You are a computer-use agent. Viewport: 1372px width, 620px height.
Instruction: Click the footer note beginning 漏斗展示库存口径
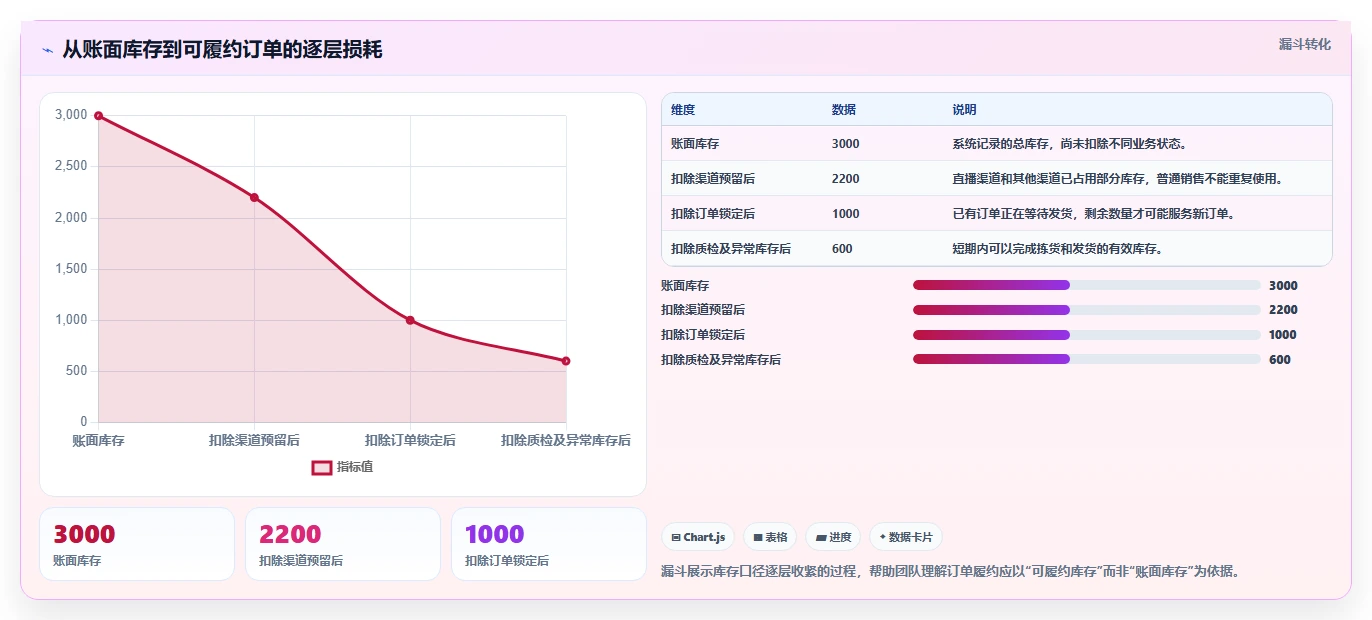[951, 572]
